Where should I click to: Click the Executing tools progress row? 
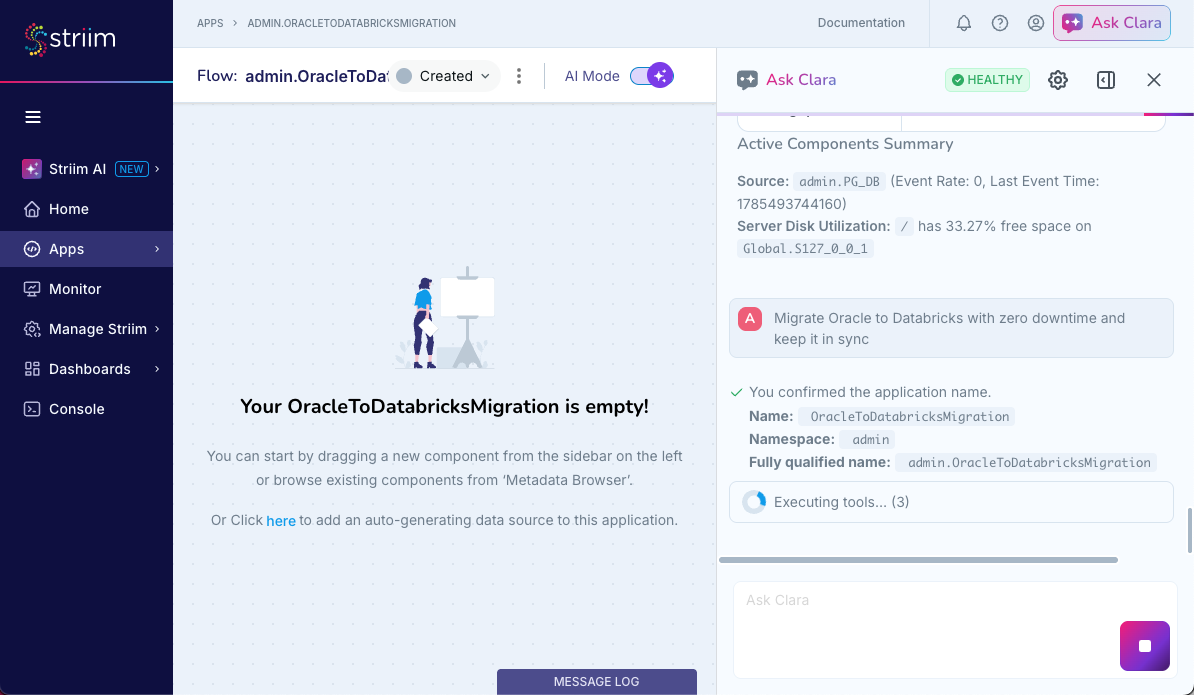point(951,502)
